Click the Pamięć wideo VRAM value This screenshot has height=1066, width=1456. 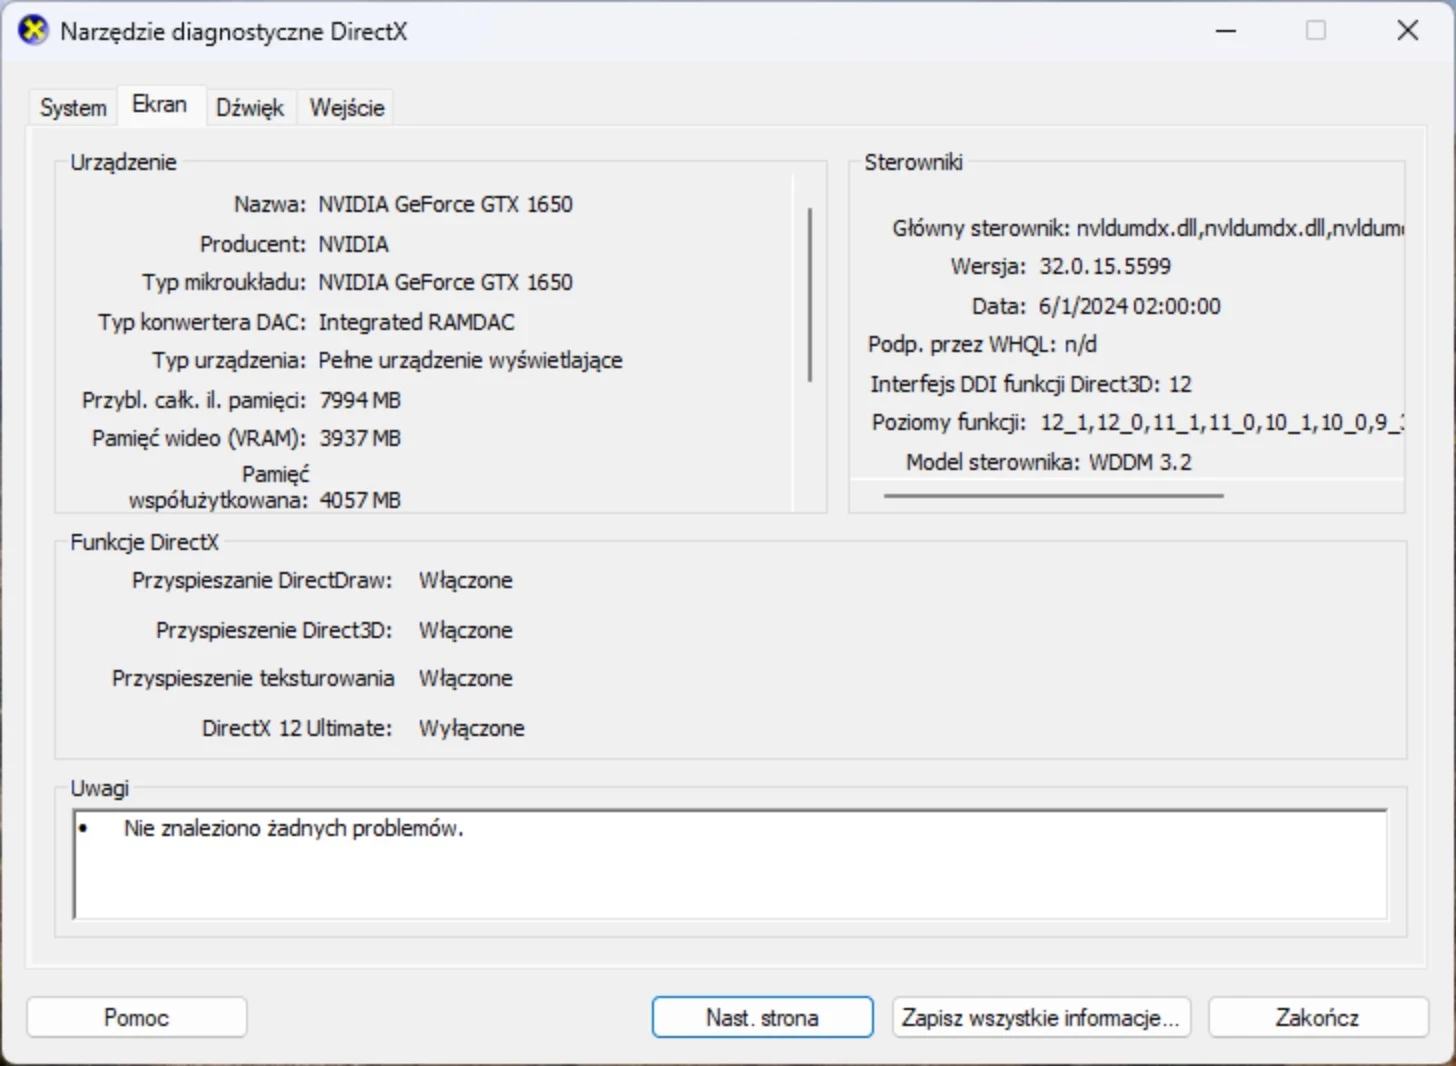(360, 438)
